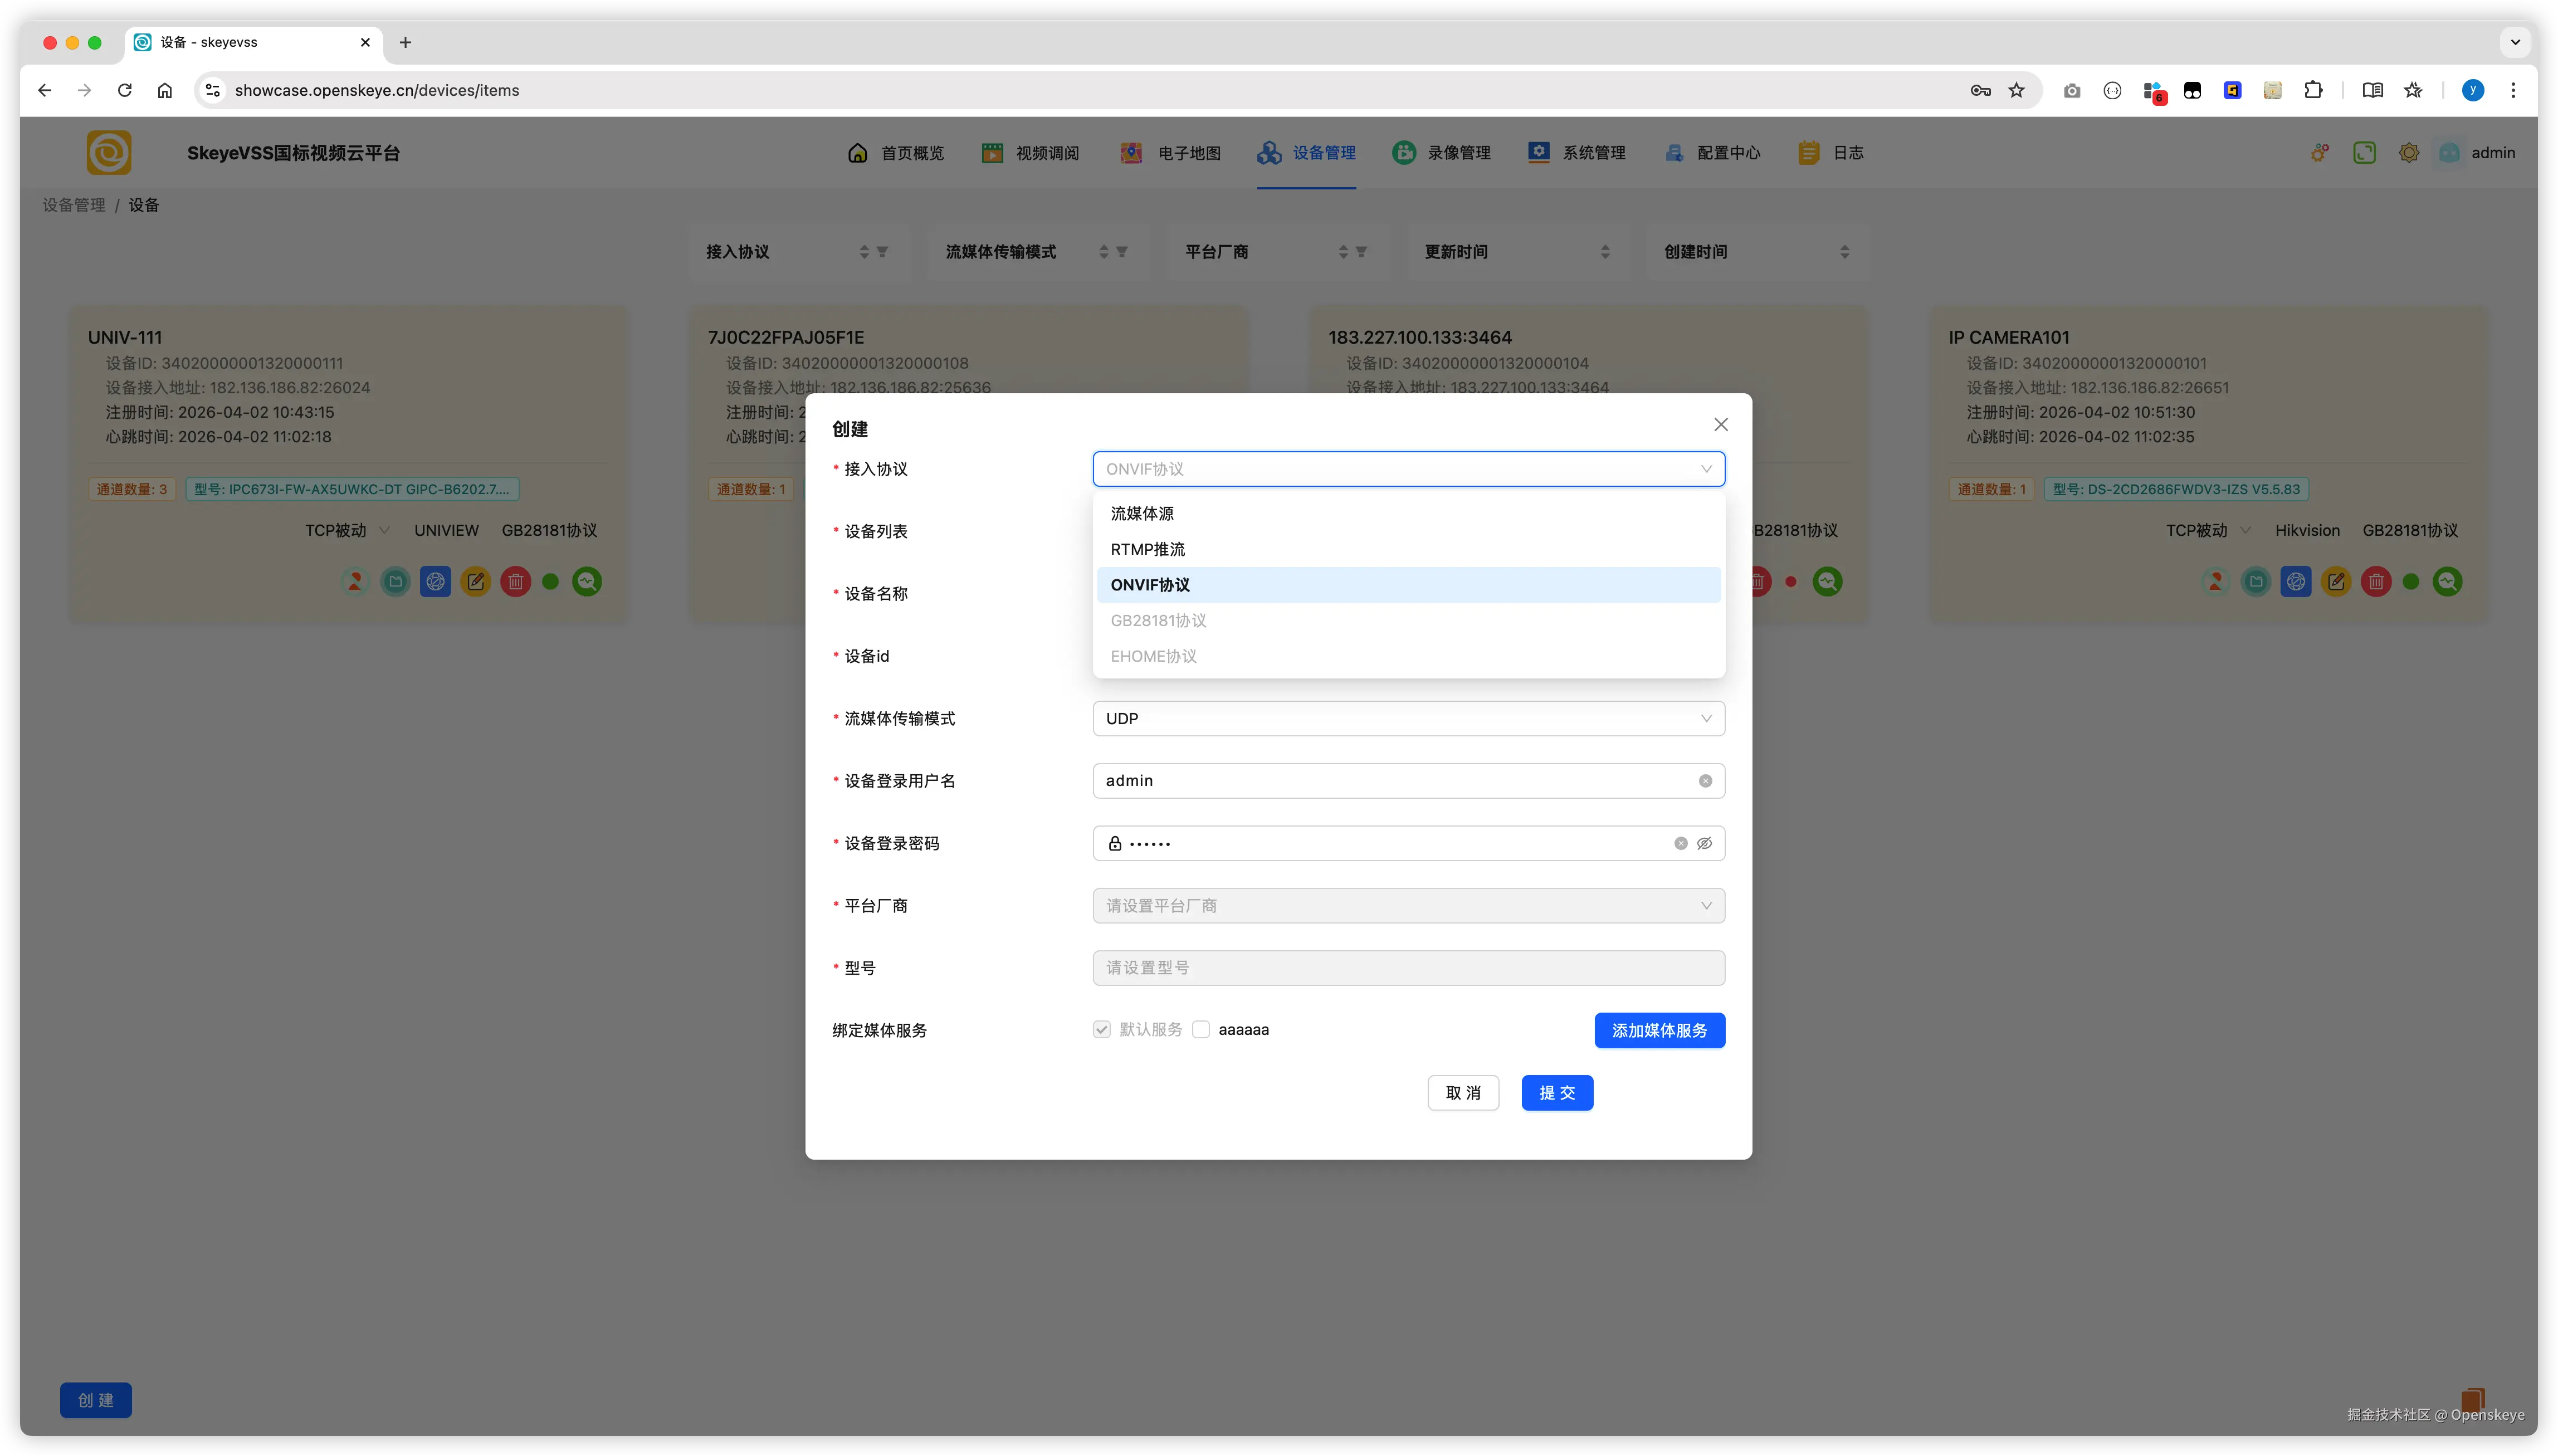Close the 创建 dialog with X
This screenshot has height=1456, width=2558.
click(x=1720, y=425)
